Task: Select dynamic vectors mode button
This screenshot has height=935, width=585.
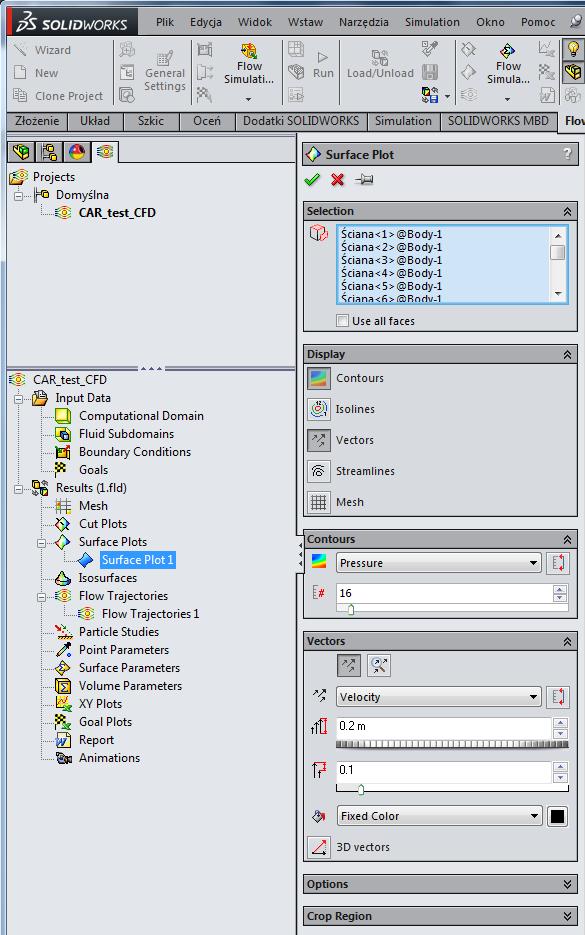Action: tap(379, 665)
